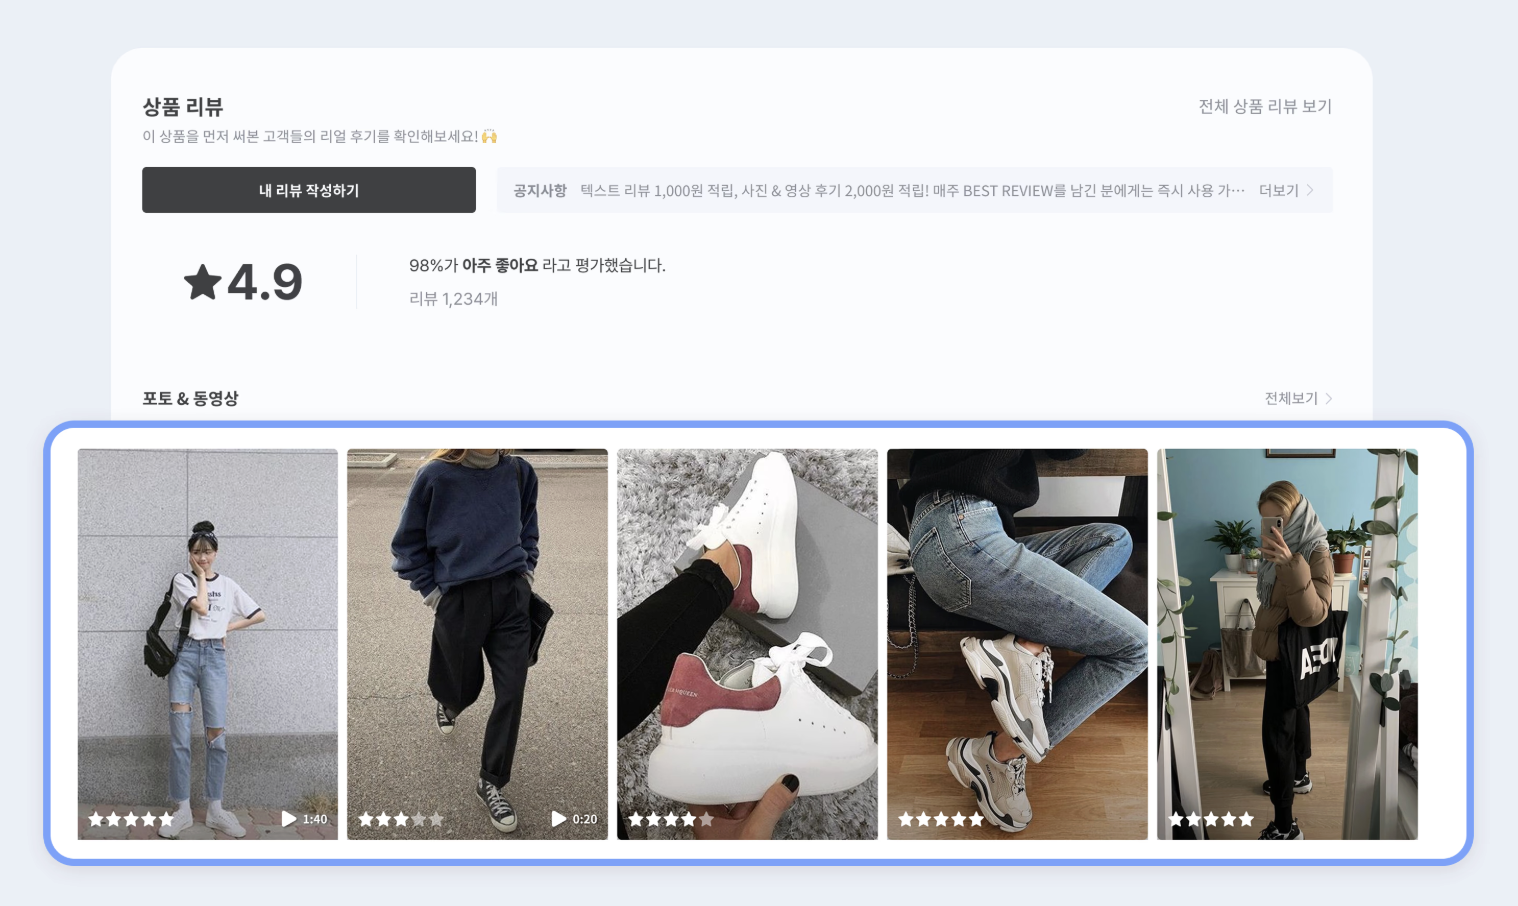Open the blue jeans and sneakers photo
The width and height of the screenshot is (1518, 906).
(1017, 644)
